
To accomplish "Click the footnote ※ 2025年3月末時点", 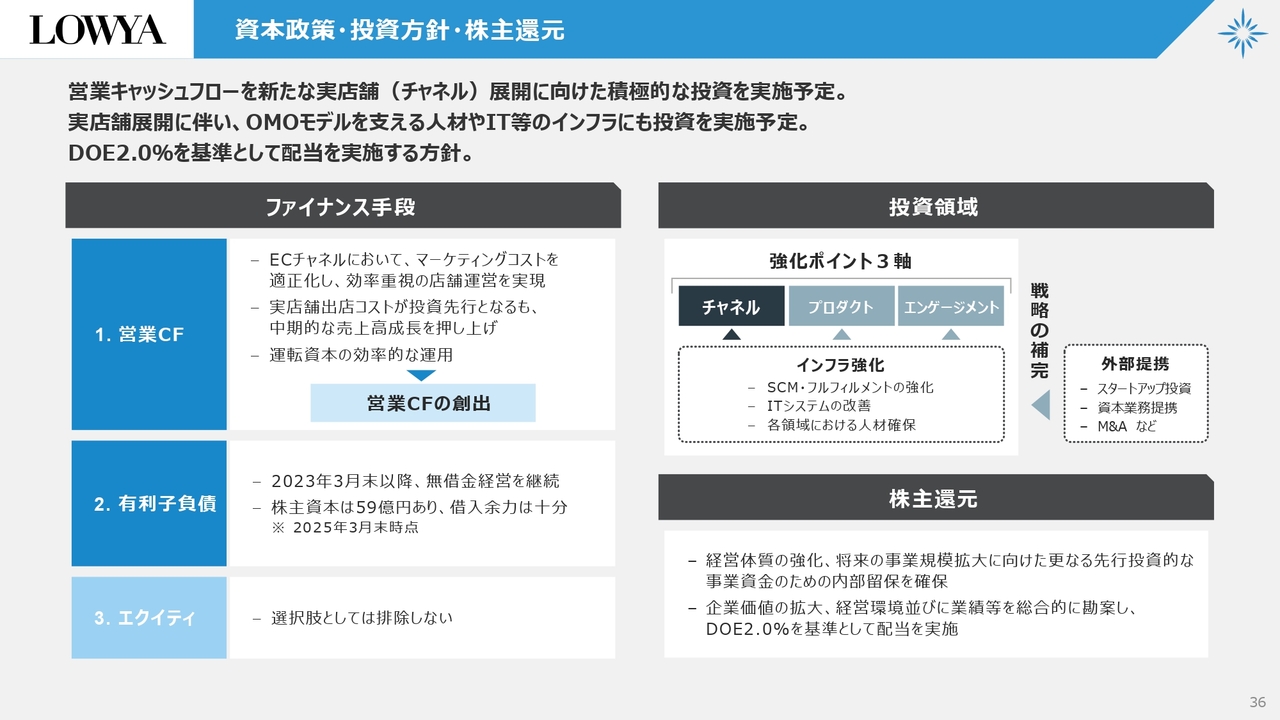I will pyautogui.click(x=345, y=527).
